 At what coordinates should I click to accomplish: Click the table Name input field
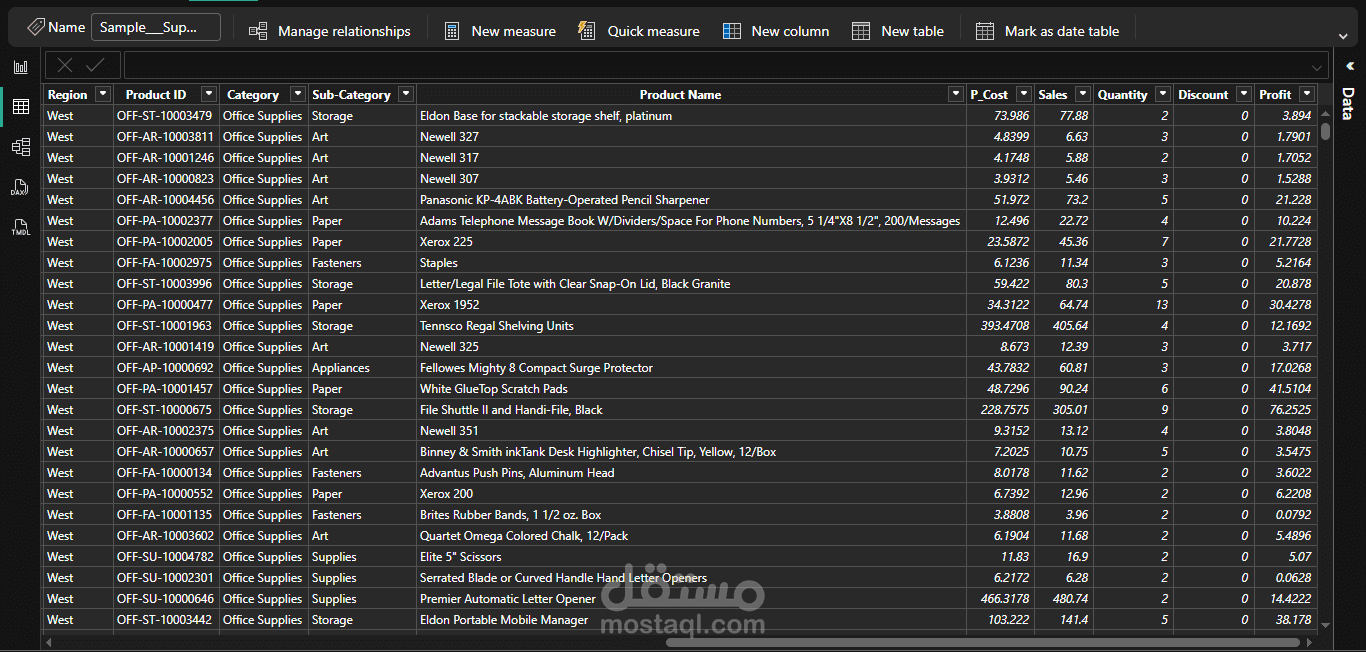click(x=156, y=27)
